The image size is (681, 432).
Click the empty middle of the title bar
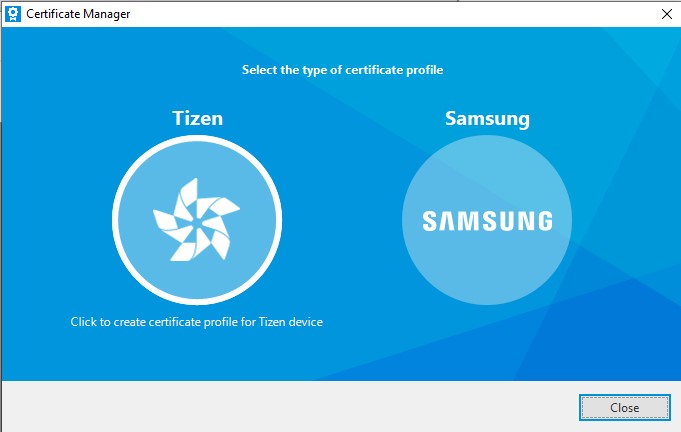click(x=380, y=14)
